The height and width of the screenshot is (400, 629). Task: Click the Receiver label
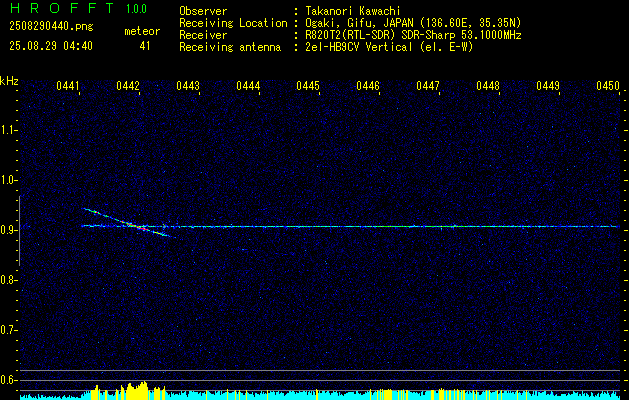point(203,35)
